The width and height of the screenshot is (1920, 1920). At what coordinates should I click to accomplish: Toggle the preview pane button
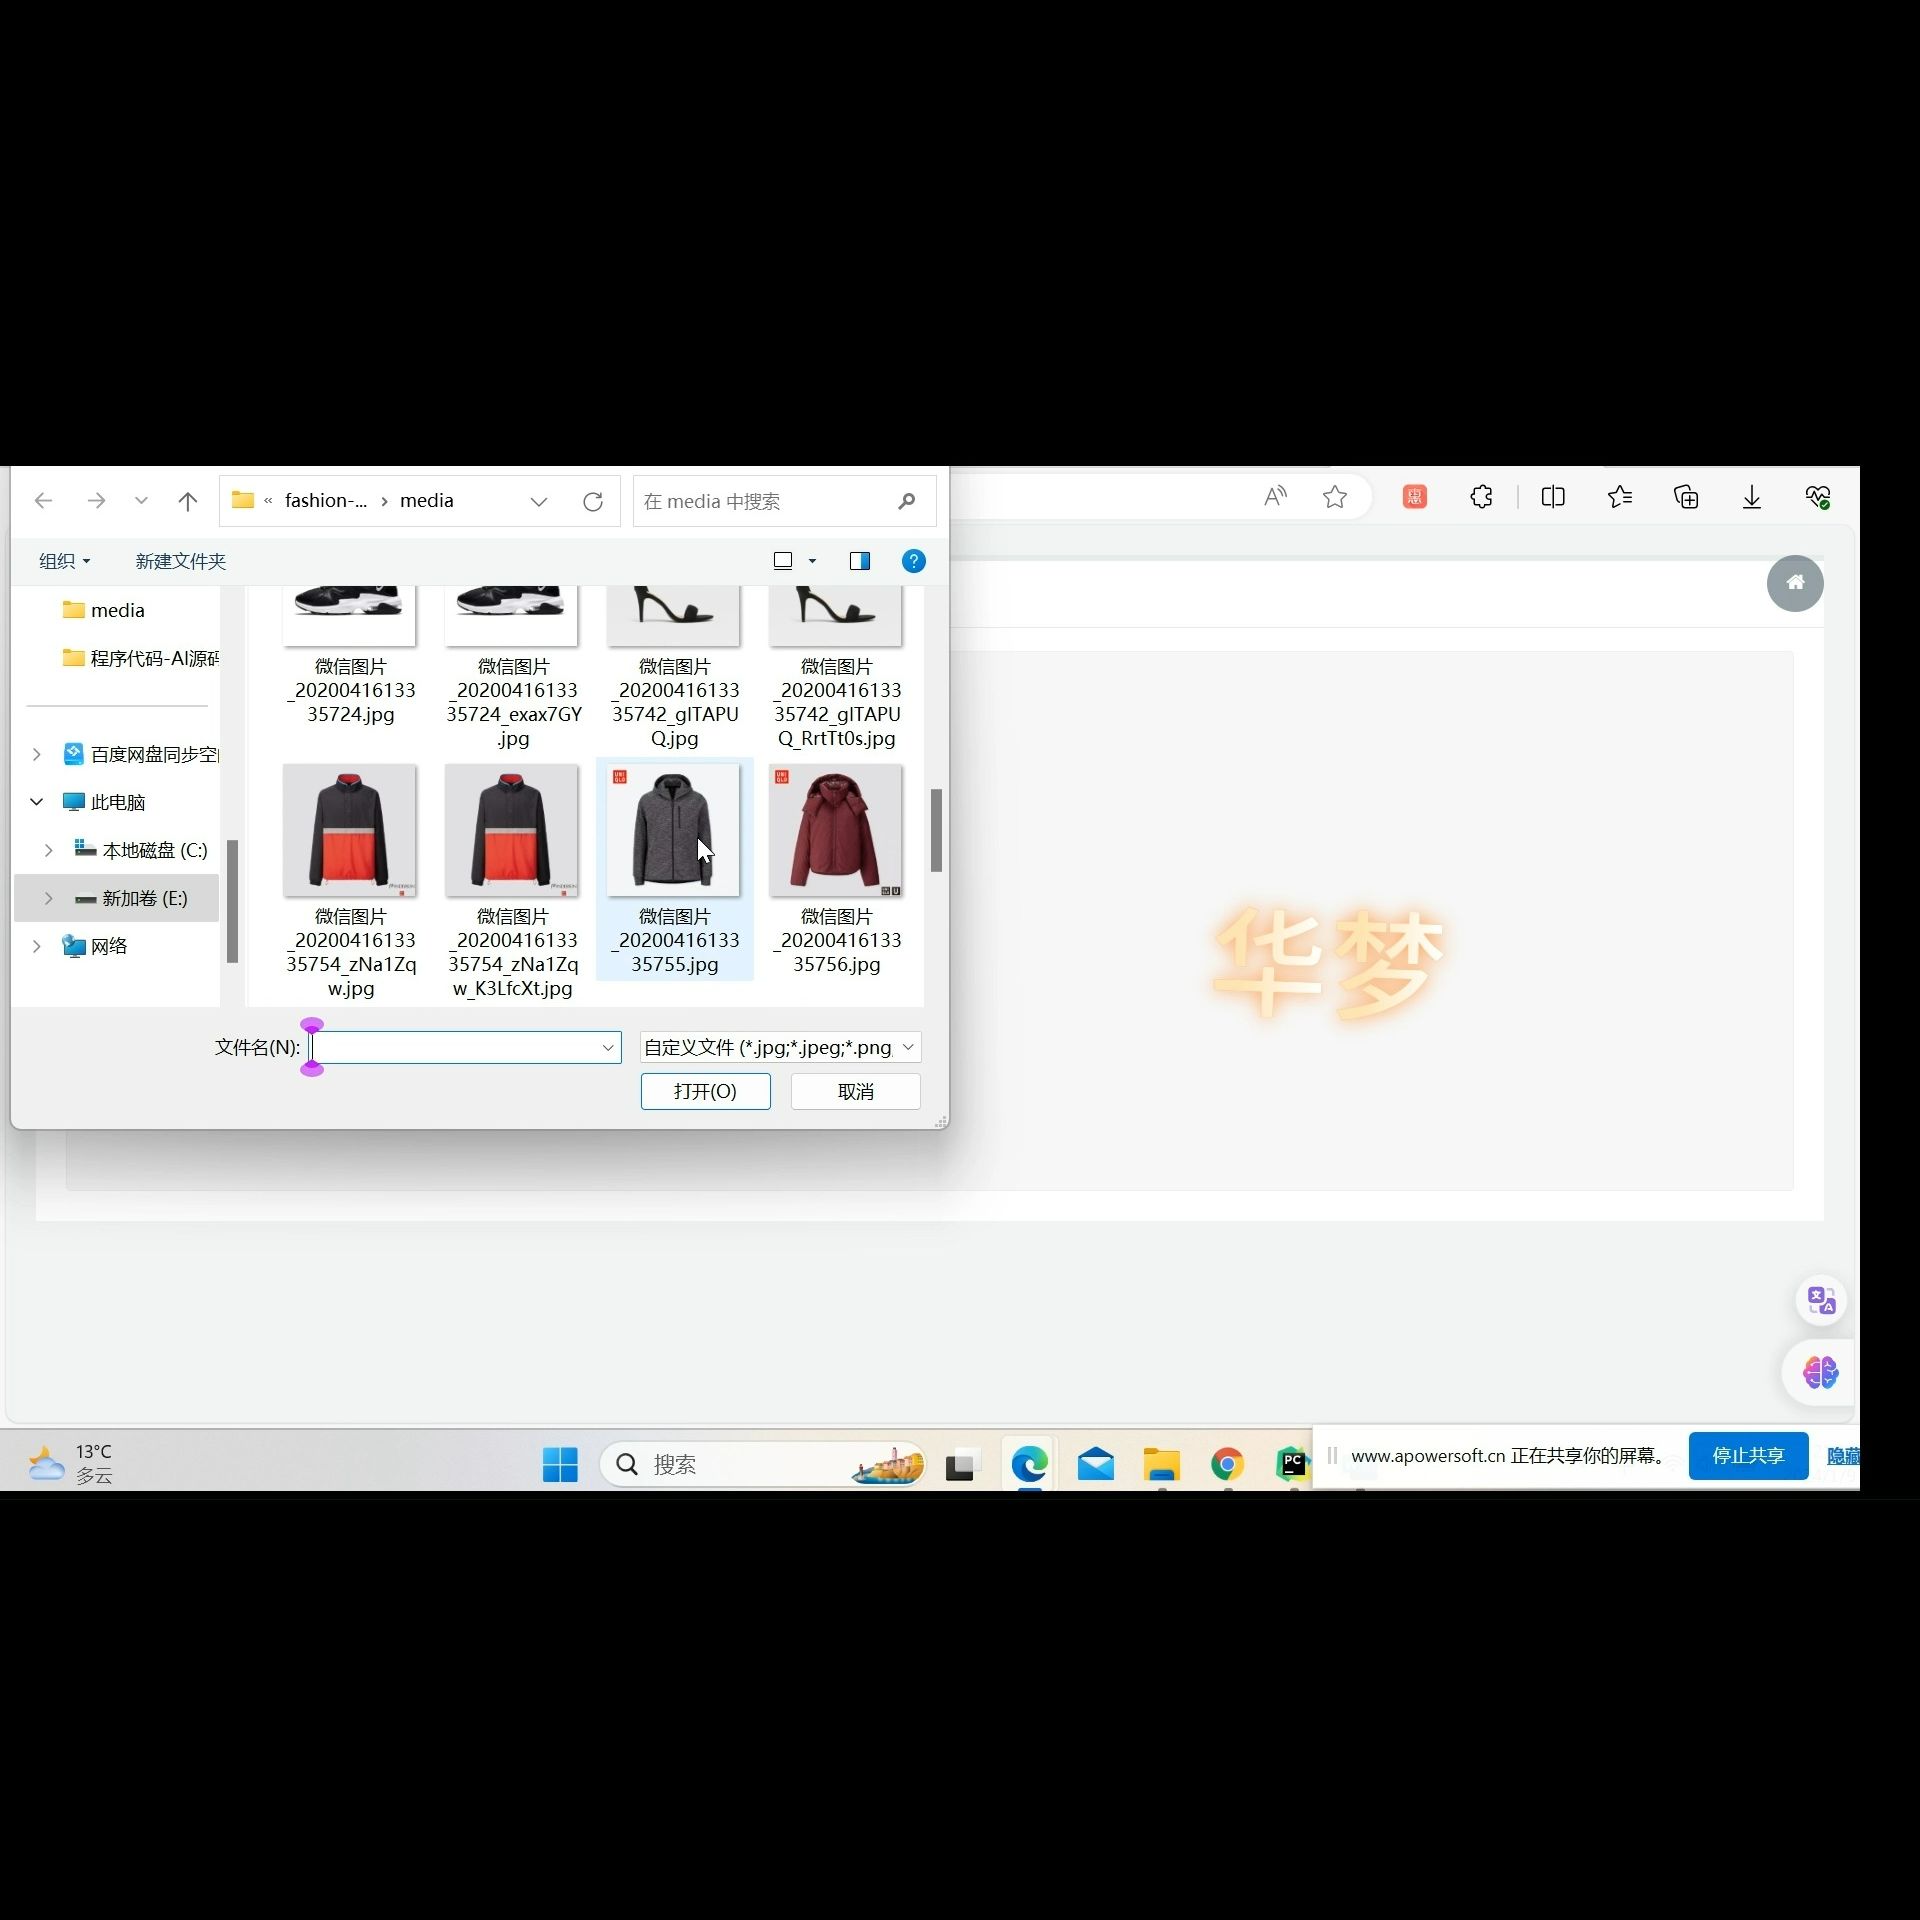pyautogui.click(x=859, y=561)
